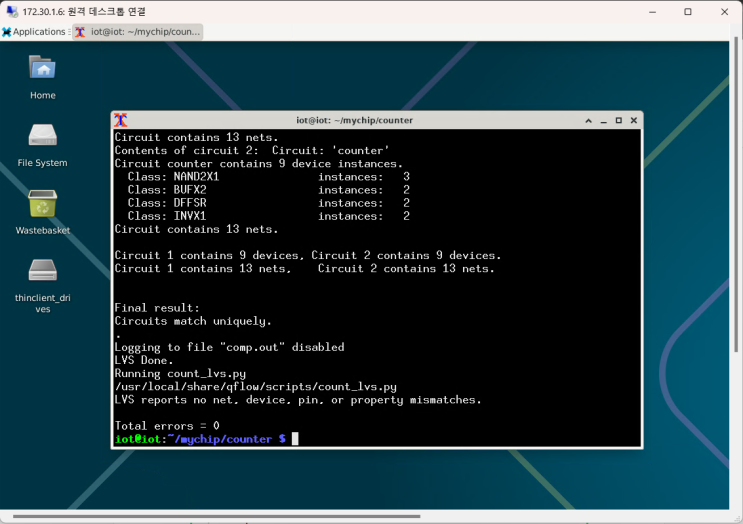Viewport: 743px width, 524px height.
Task: Click the 'Class: BUFX2' line
Action: coord(268,190)
